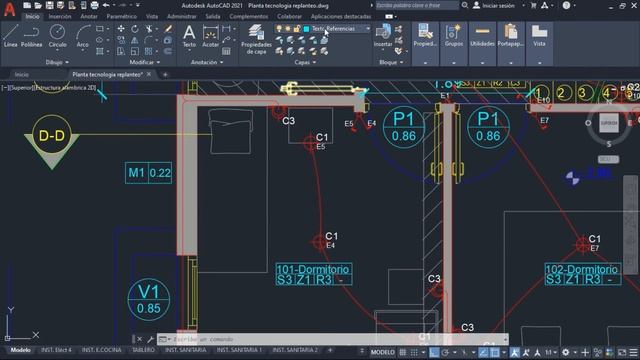This screenshot has width=640, height=360.
Task: Expand the Dibujo panel
Action: pyautogui.click(x=57, y=62)
